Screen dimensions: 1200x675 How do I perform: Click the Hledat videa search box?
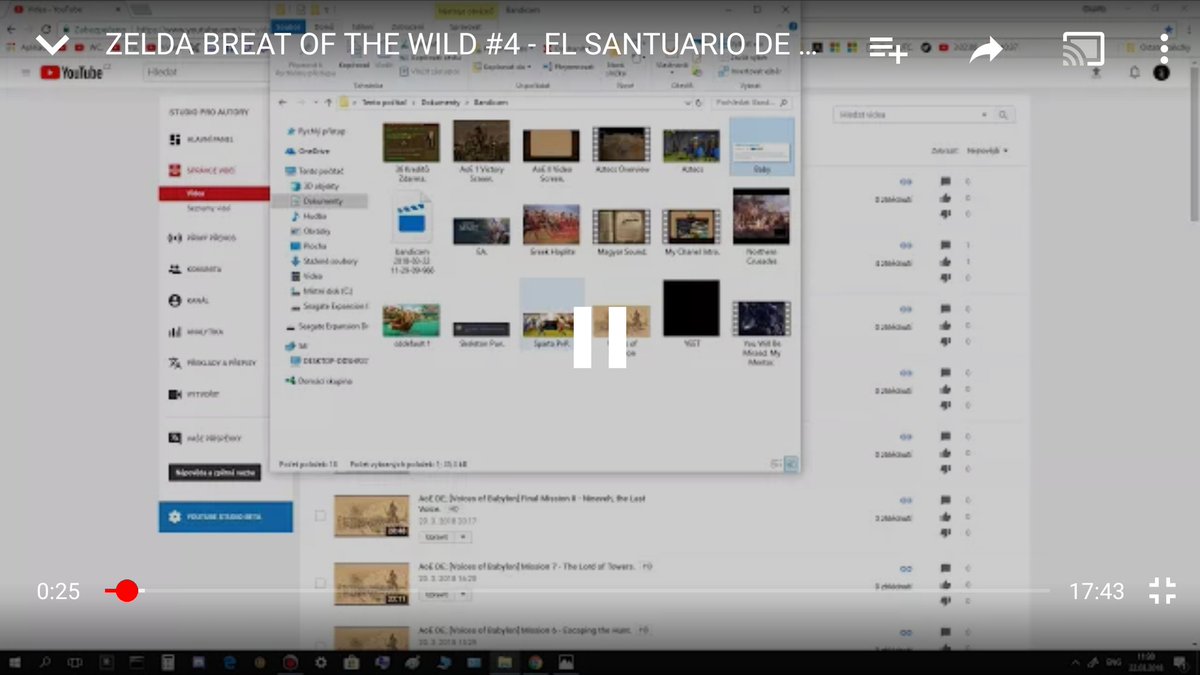pos(914,115)
